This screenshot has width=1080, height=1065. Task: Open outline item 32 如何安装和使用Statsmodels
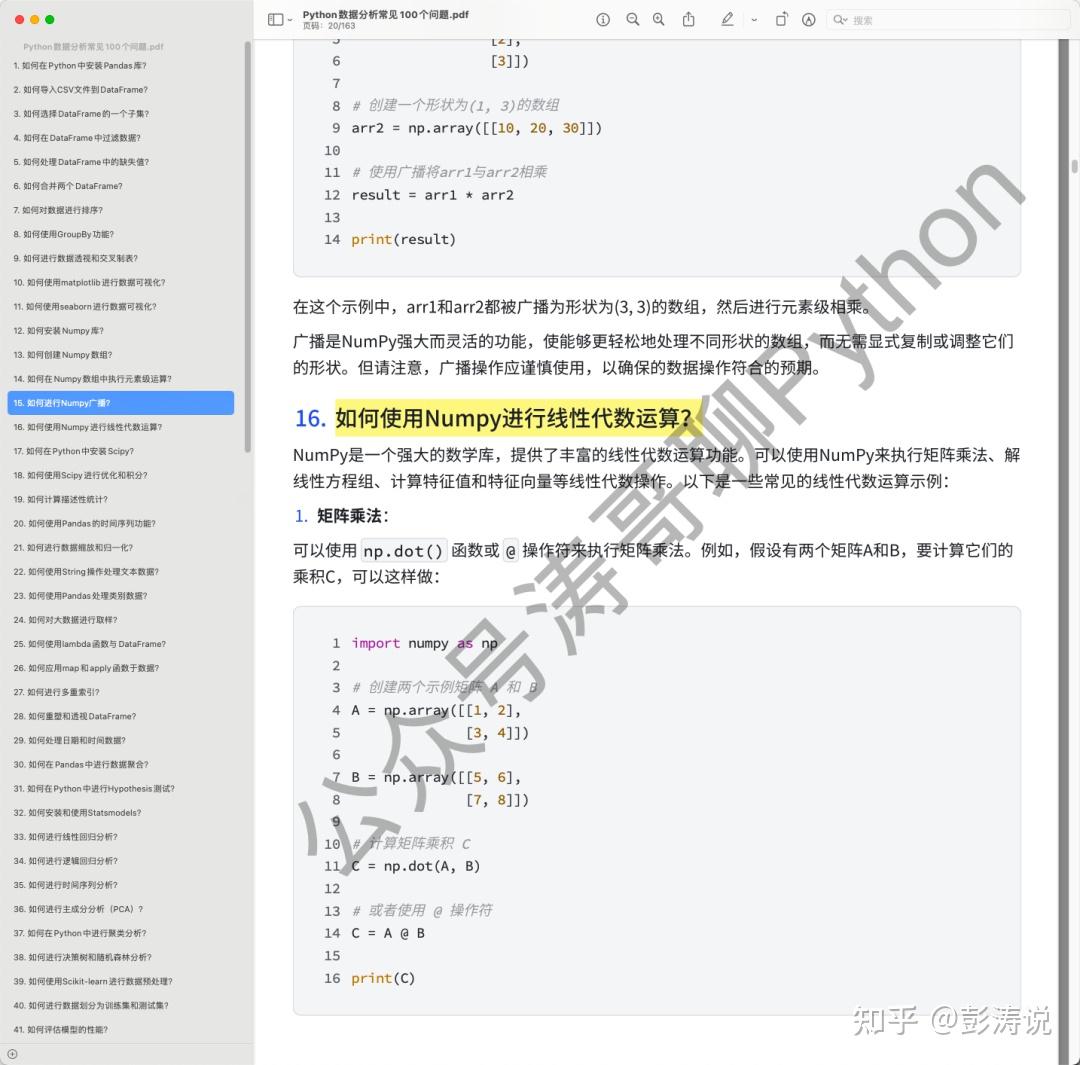(x=77, y=813)
